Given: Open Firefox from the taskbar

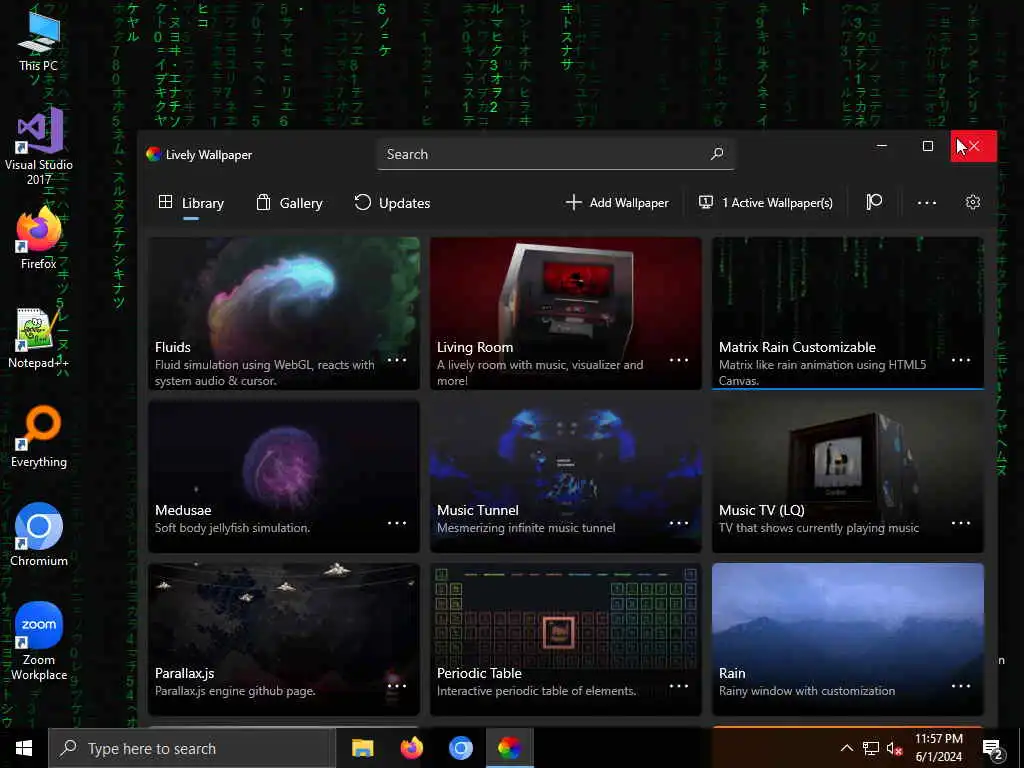Looking at the screenshot, I should (x=411, y=748).
